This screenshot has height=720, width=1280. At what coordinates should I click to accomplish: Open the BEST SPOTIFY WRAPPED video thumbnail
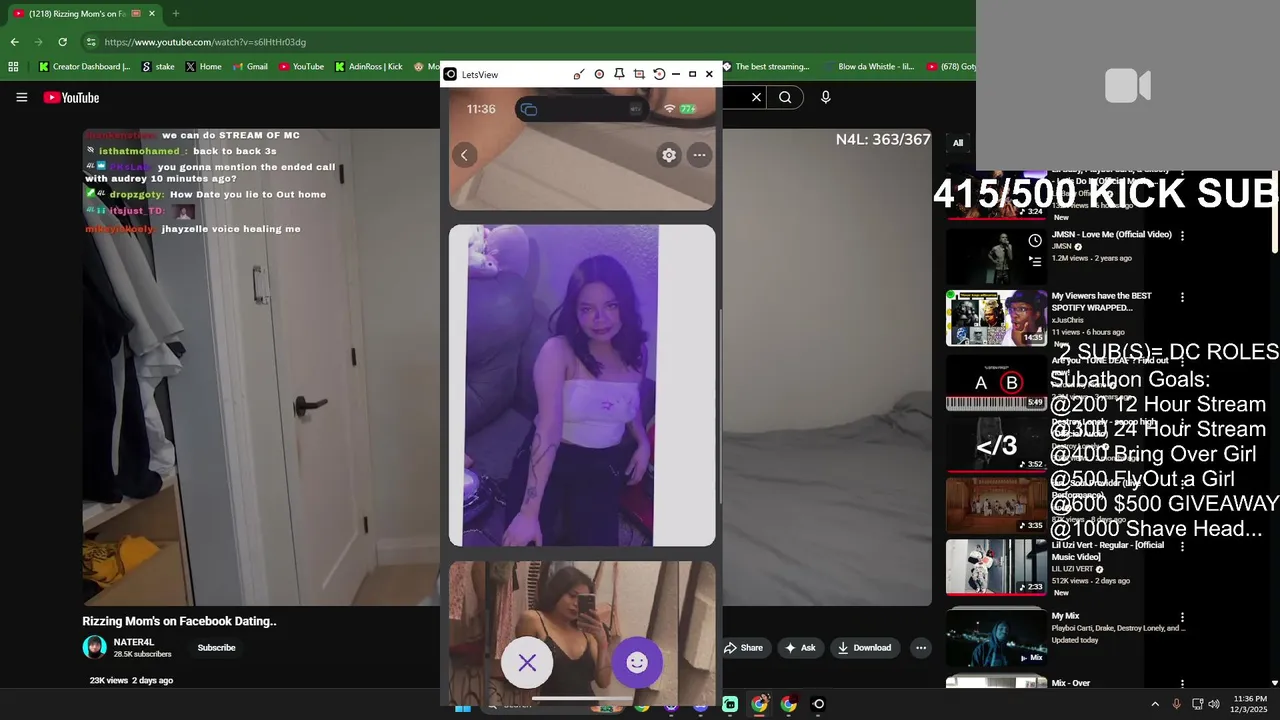pyautogui.click(x=996, y=318)
